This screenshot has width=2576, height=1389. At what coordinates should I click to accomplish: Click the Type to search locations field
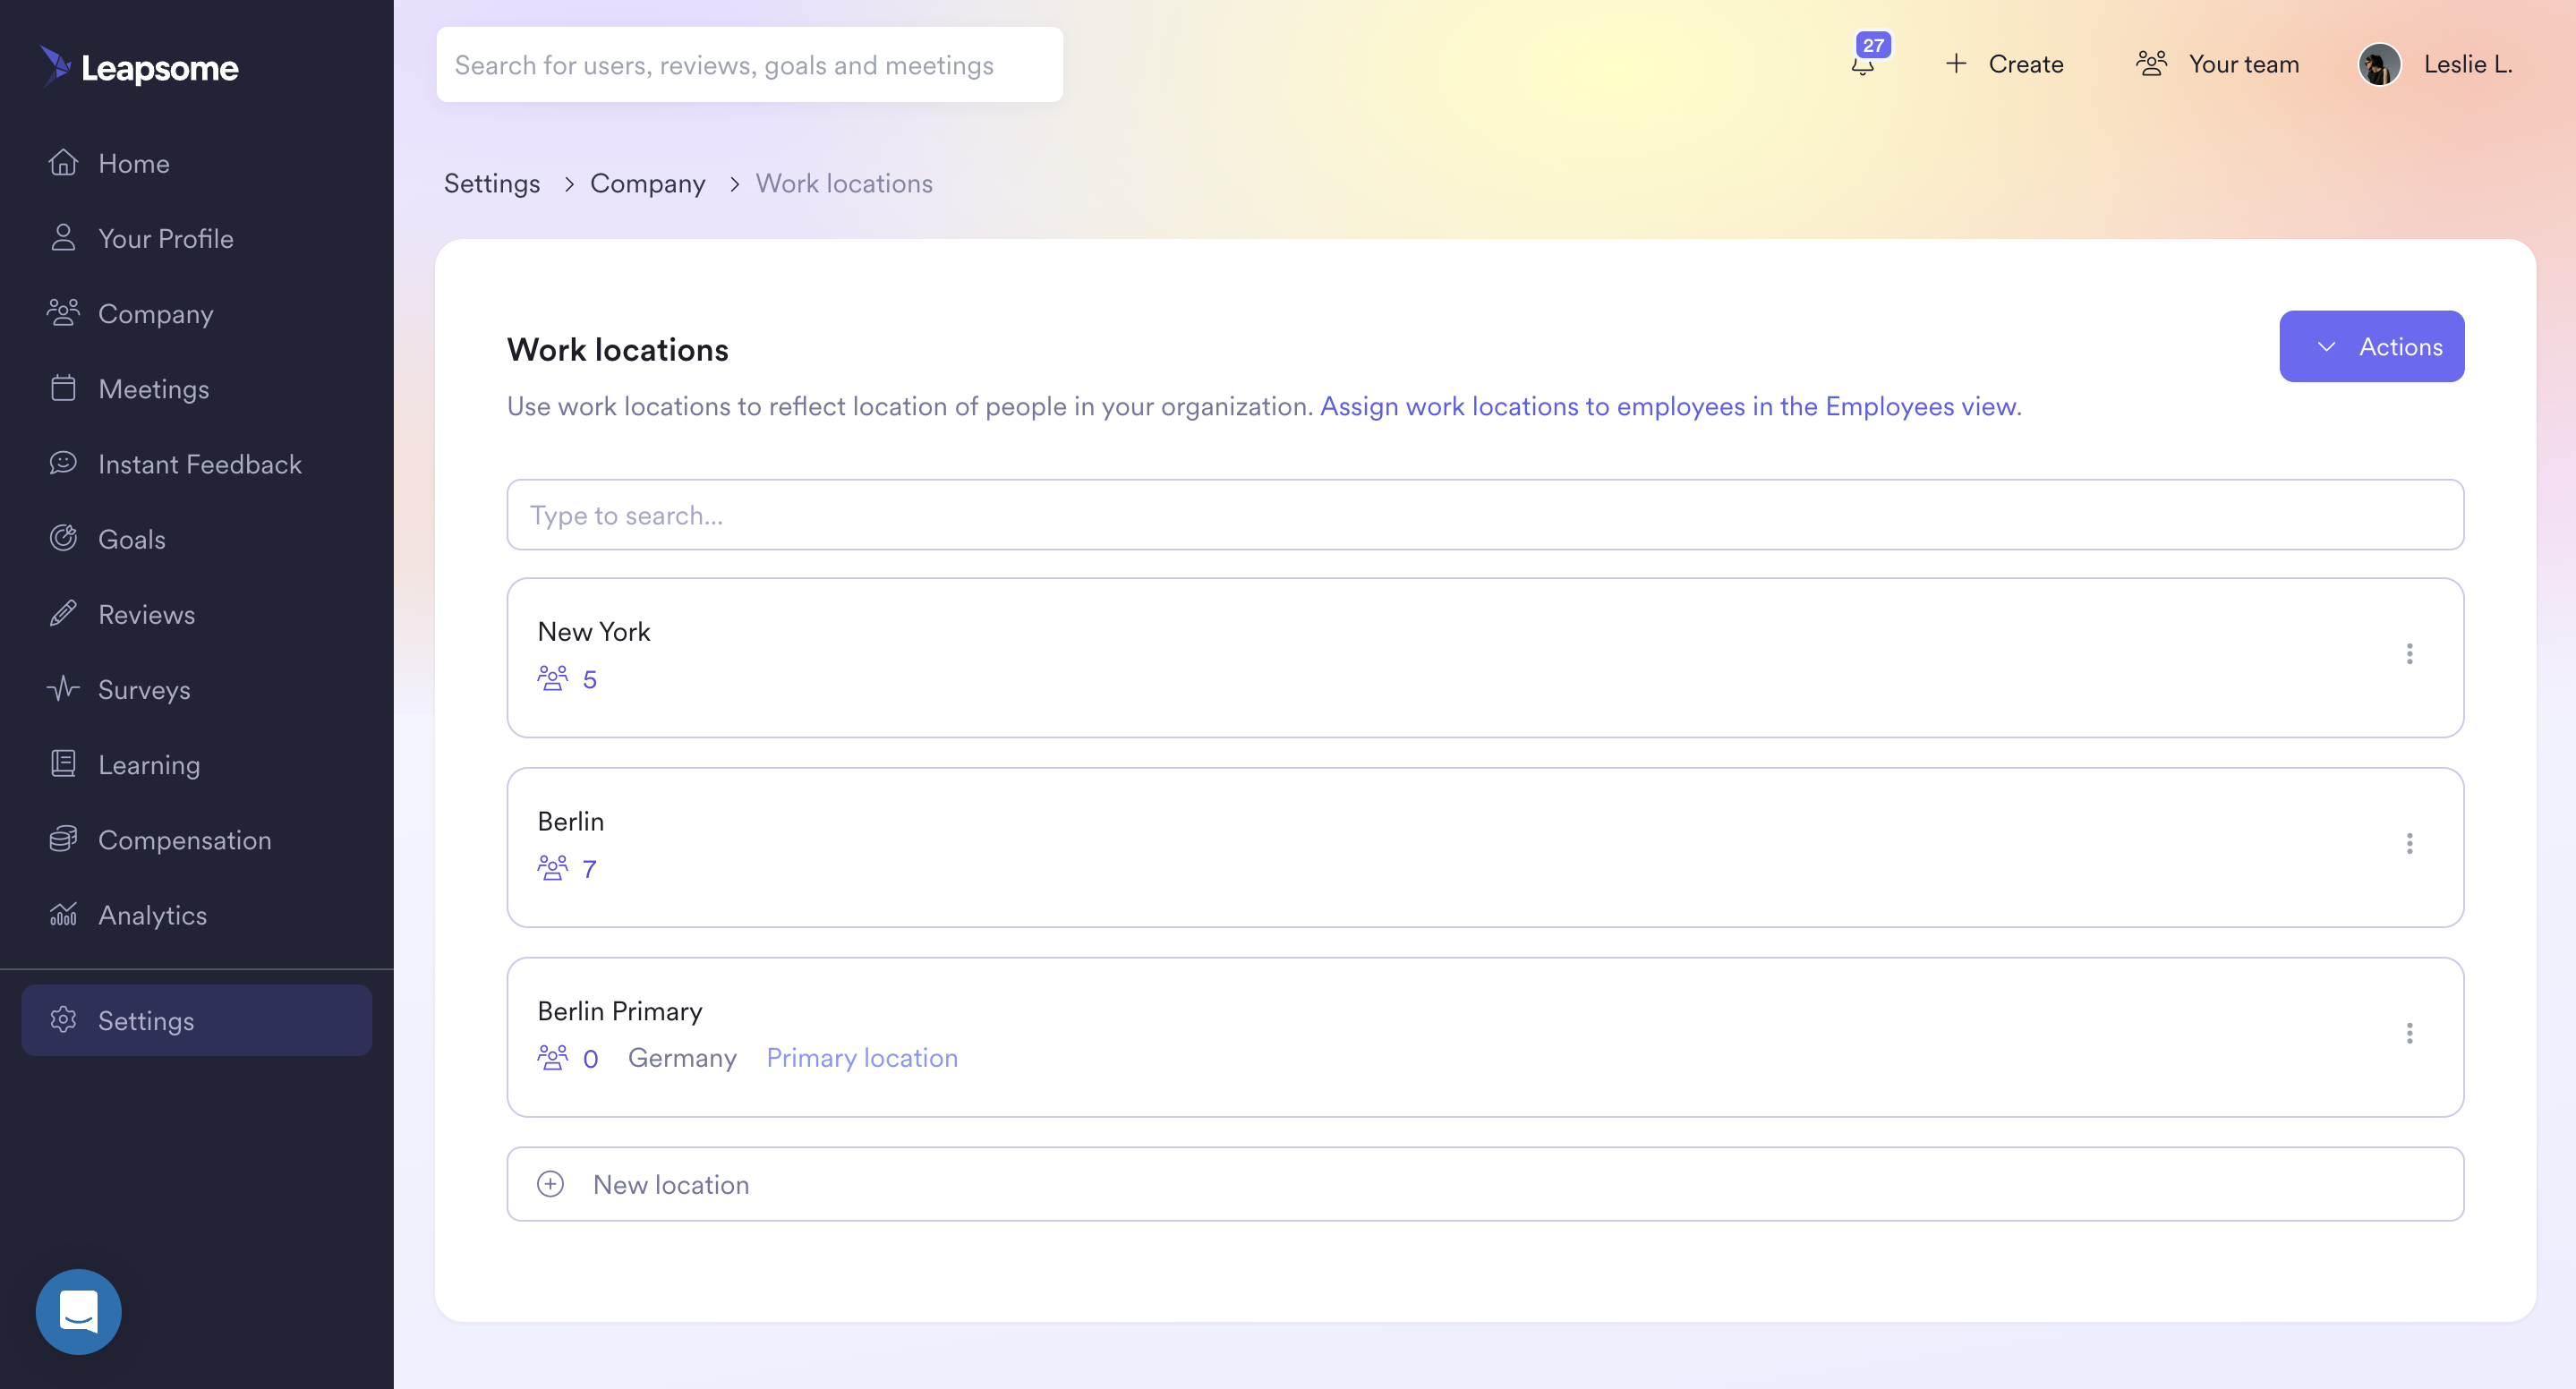coord(1484,514)
